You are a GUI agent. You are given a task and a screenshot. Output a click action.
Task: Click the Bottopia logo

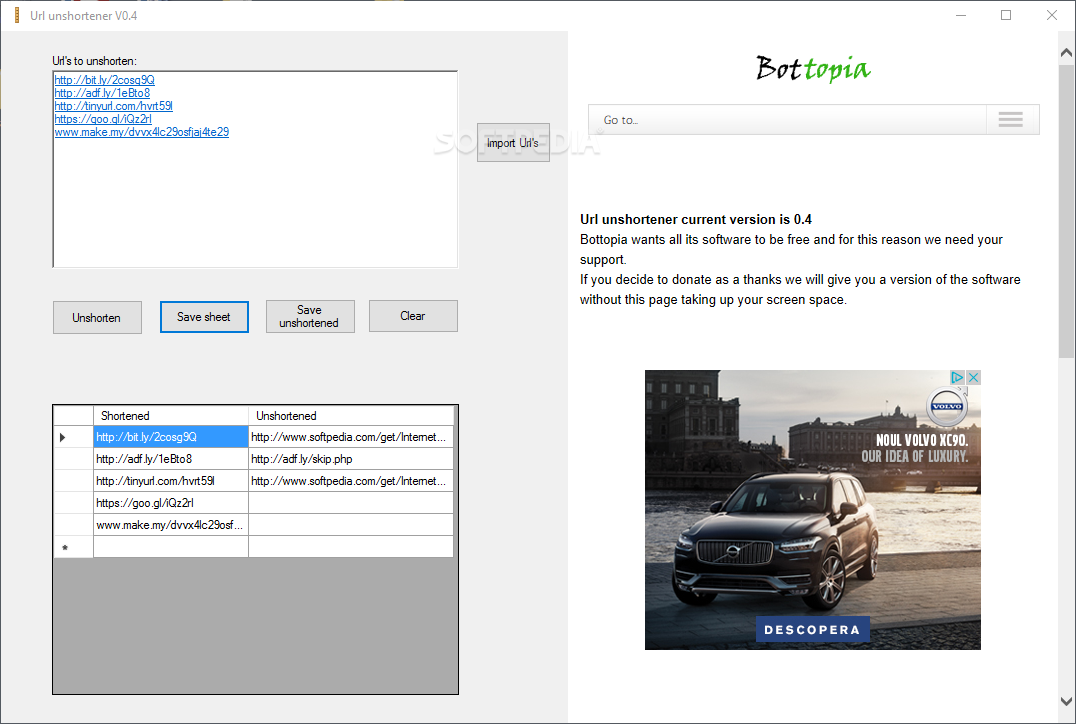click(813, 69)
